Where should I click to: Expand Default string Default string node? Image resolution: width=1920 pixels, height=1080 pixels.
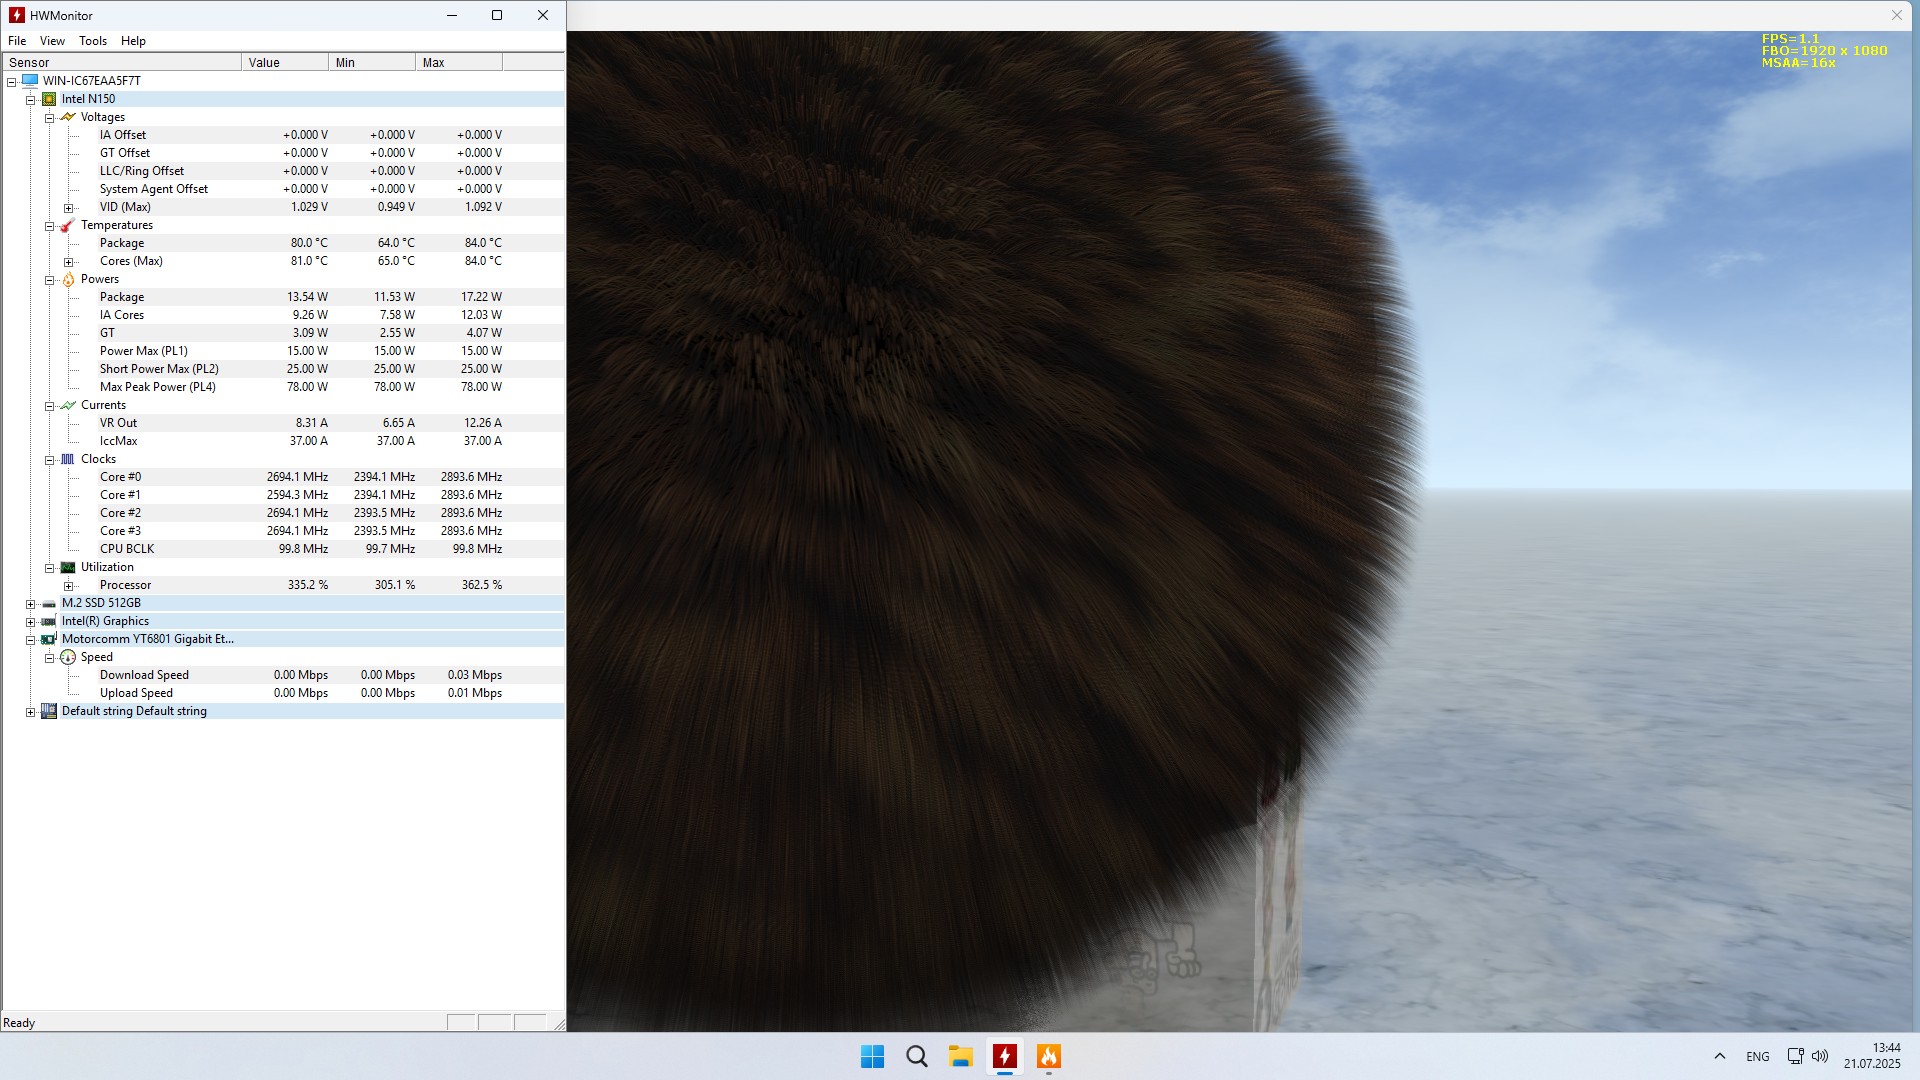point(31,712)
